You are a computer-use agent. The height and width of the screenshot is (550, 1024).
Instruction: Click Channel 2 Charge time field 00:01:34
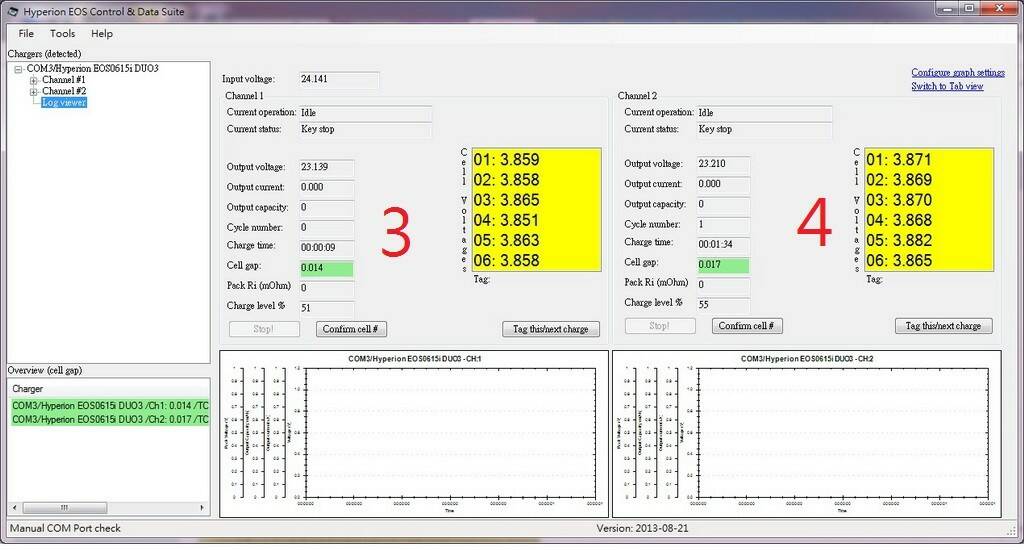click(x=723, y=244)
